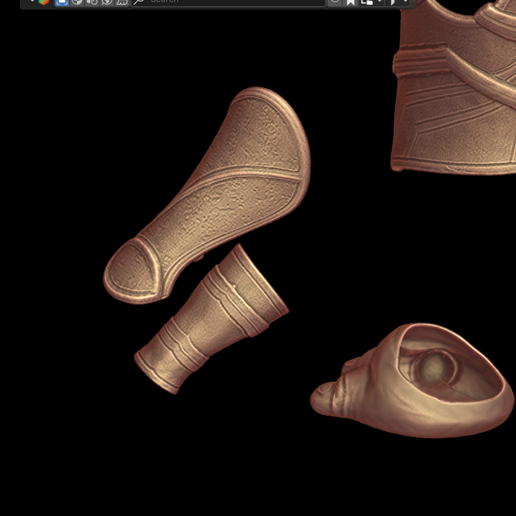The image size is (516, 516).
Task: Toggle the fourth display mode button in the header
Action: [107, 2]
